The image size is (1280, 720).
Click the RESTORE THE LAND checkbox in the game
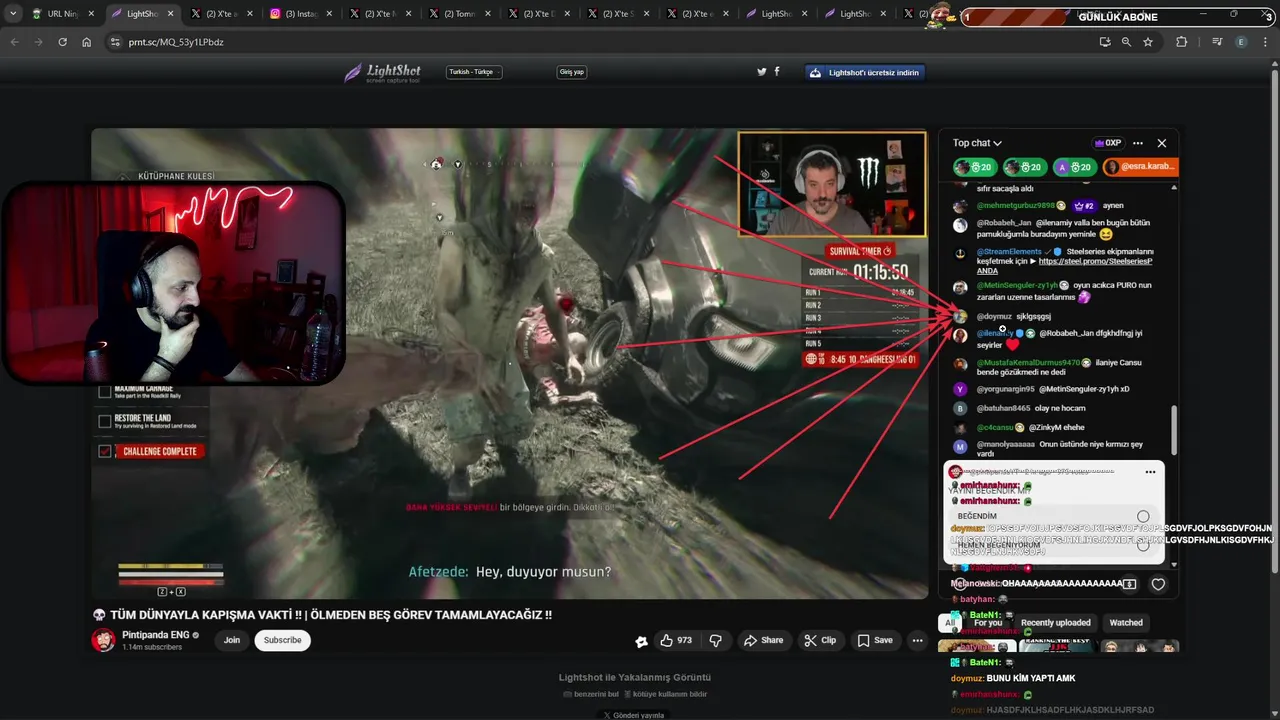pos(105,421)
